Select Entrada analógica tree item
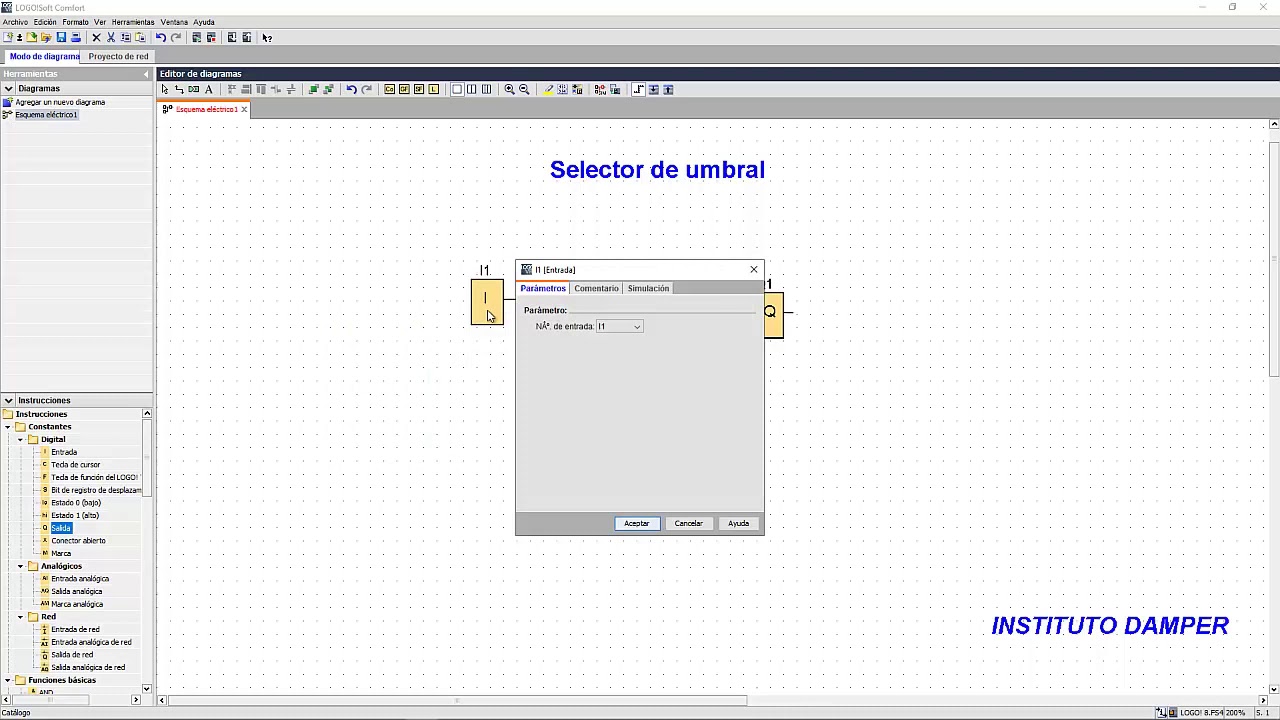The image size is (1280, 720). pos(80,579)
